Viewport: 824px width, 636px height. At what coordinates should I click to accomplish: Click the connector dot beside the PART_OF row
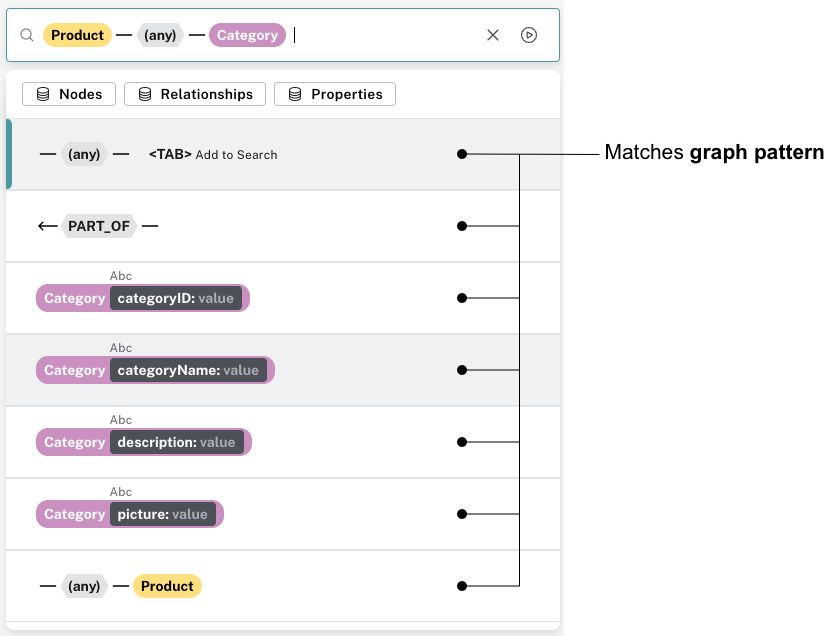461,226
